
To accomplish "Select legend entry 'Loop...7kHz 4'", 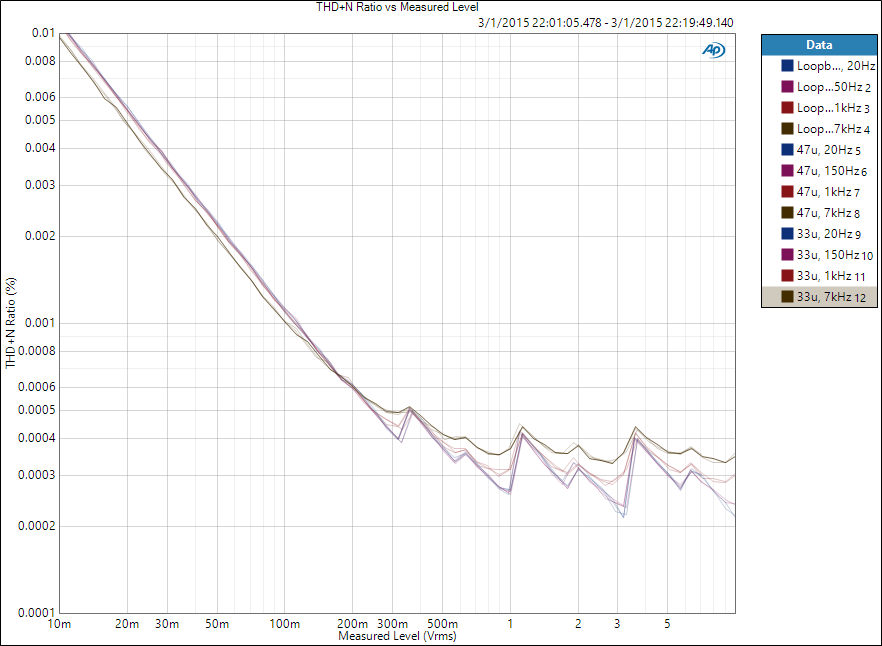I will coord(819,129).
